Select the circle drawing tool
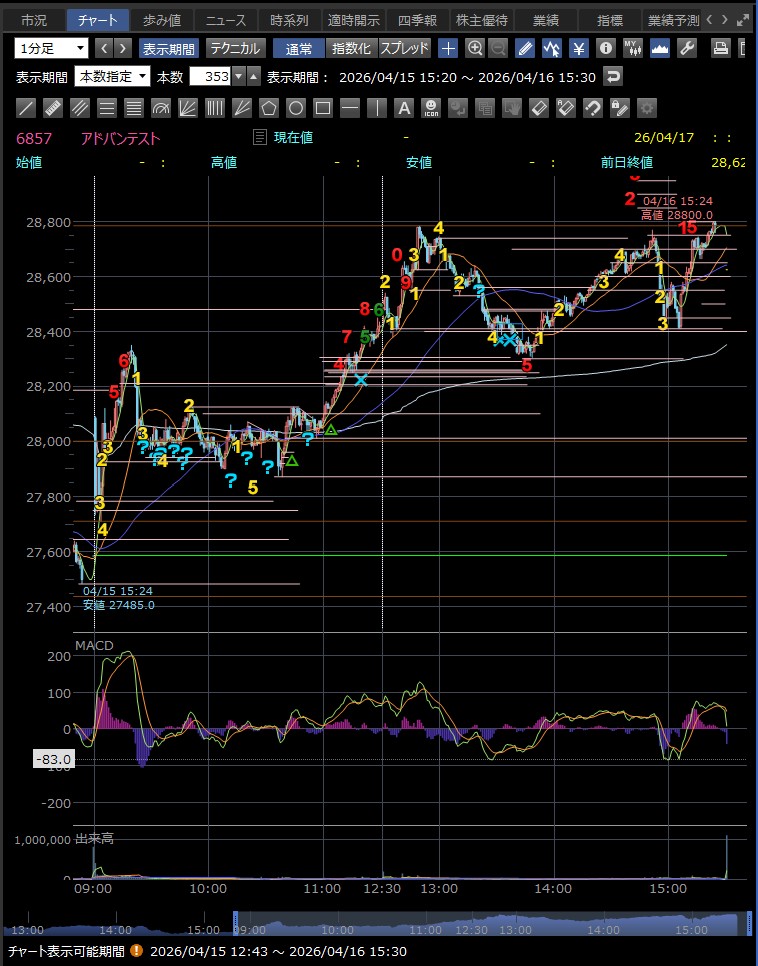Image resolution: width=758 pixels, height=966 pixels. click(x=296, y=108)
